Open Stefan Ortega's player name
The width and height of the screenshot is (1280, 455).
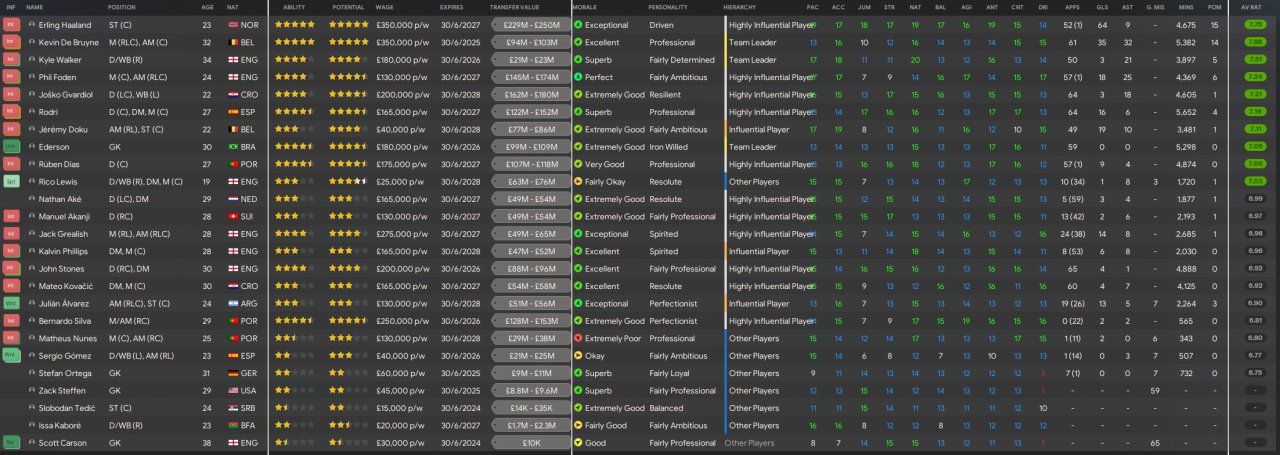[63, 373]
